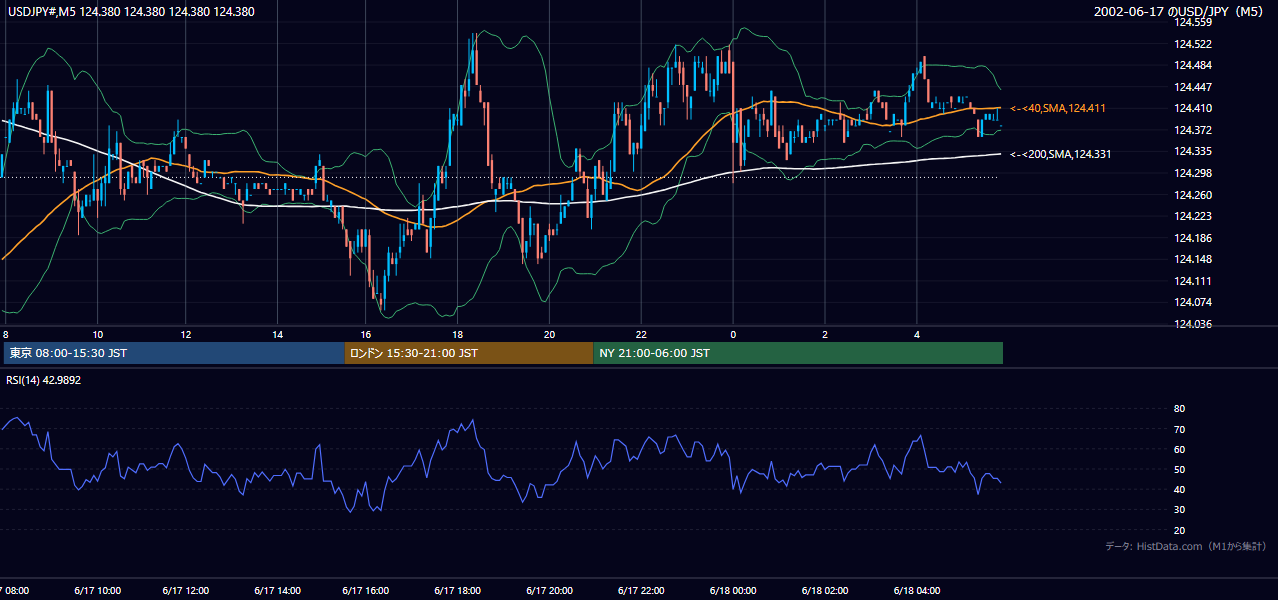Click price axis value 124.260
The width and height of the screenshot is (1278, 600).
[1192, 195]
